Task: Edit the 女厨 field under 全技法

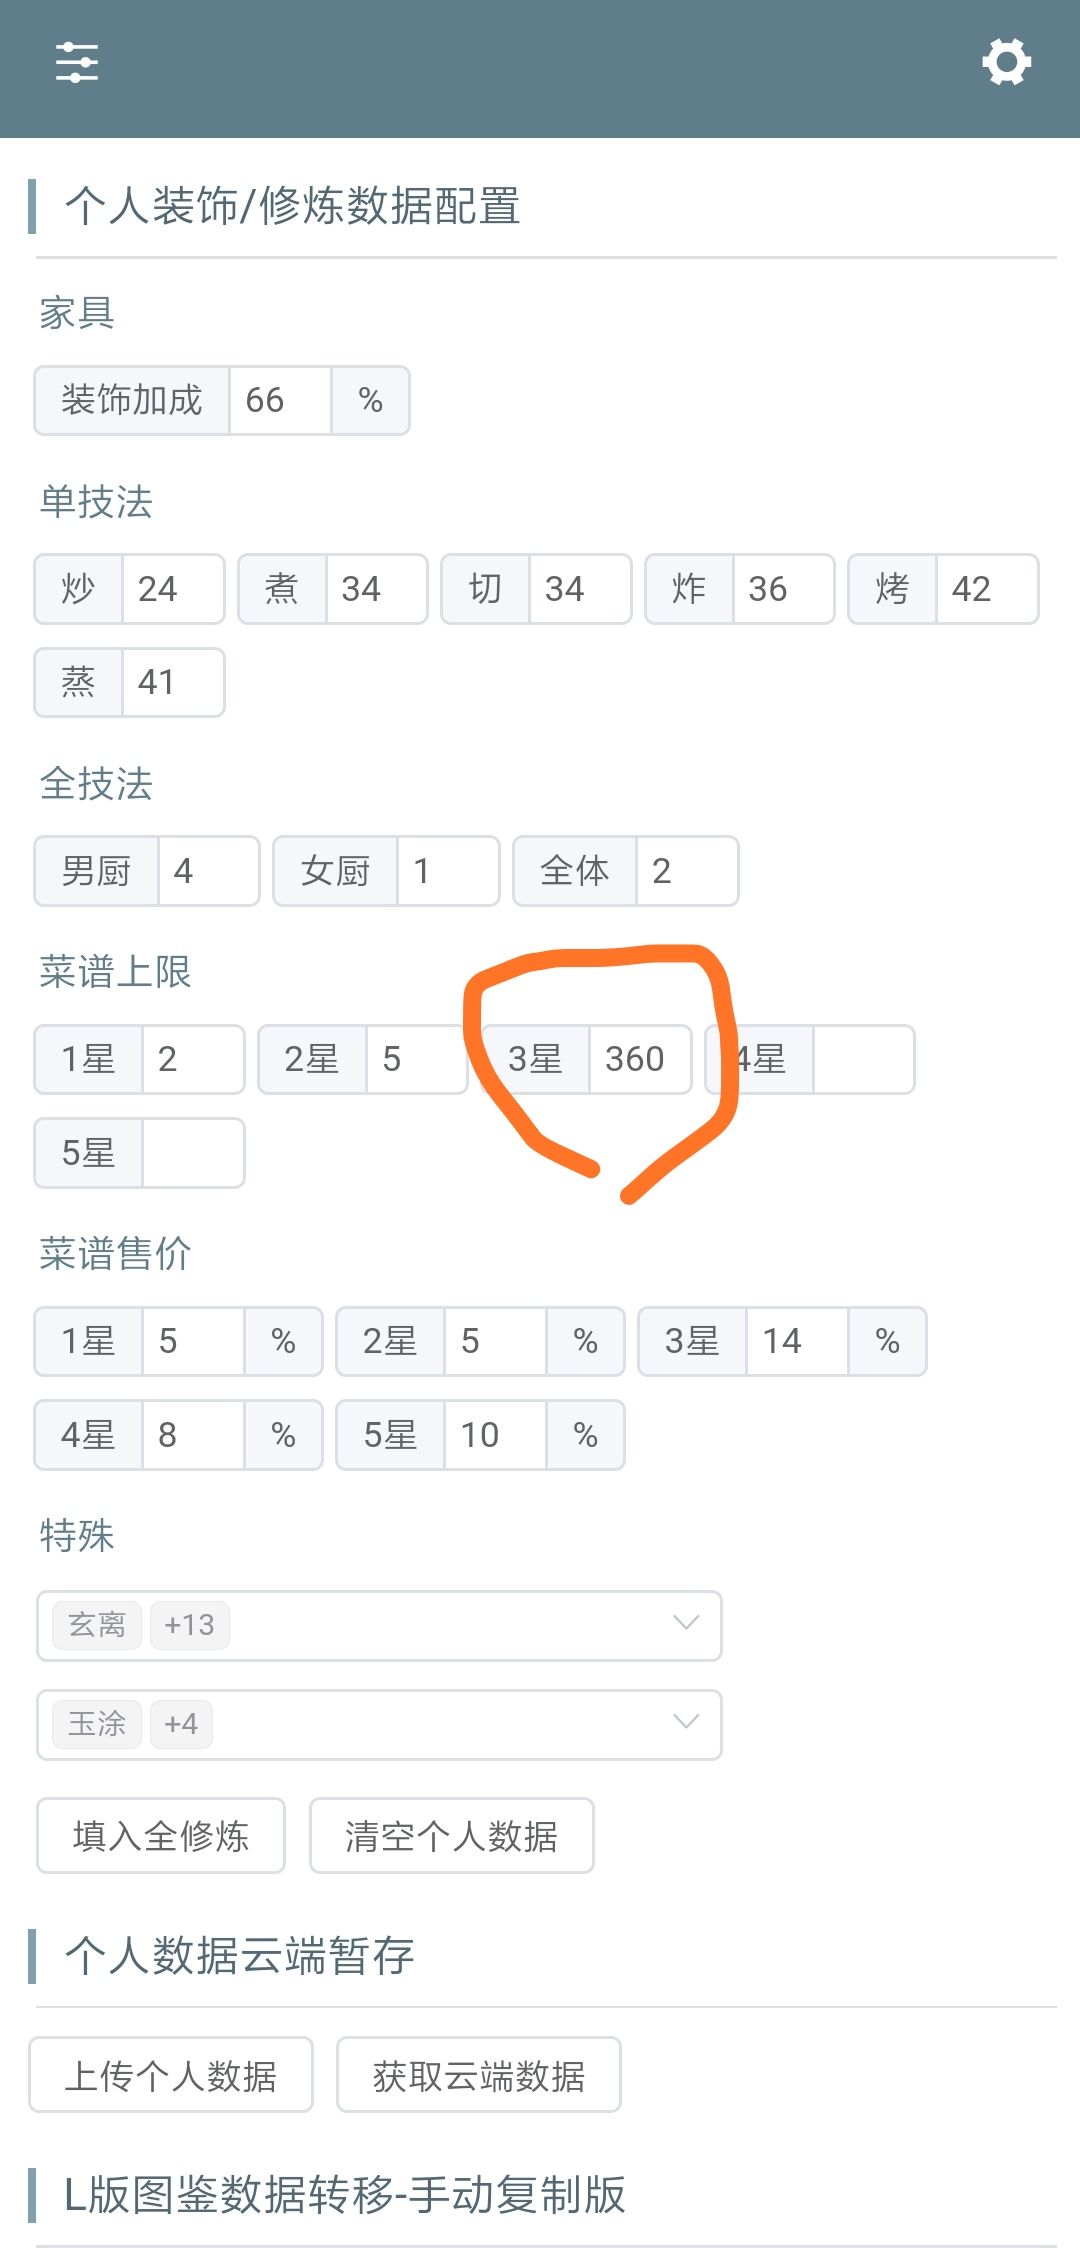Action: click(447, 871)
